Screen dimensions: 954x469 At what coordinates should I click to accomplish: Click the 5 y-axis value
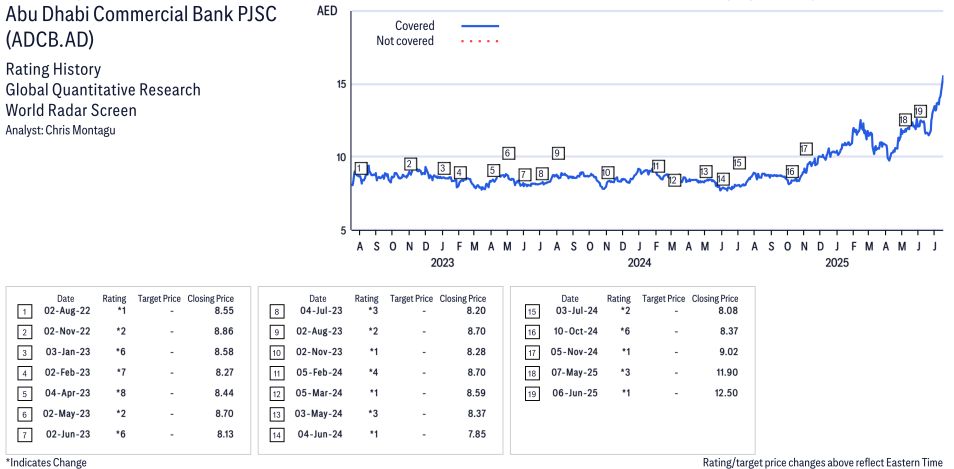[343, 231]
